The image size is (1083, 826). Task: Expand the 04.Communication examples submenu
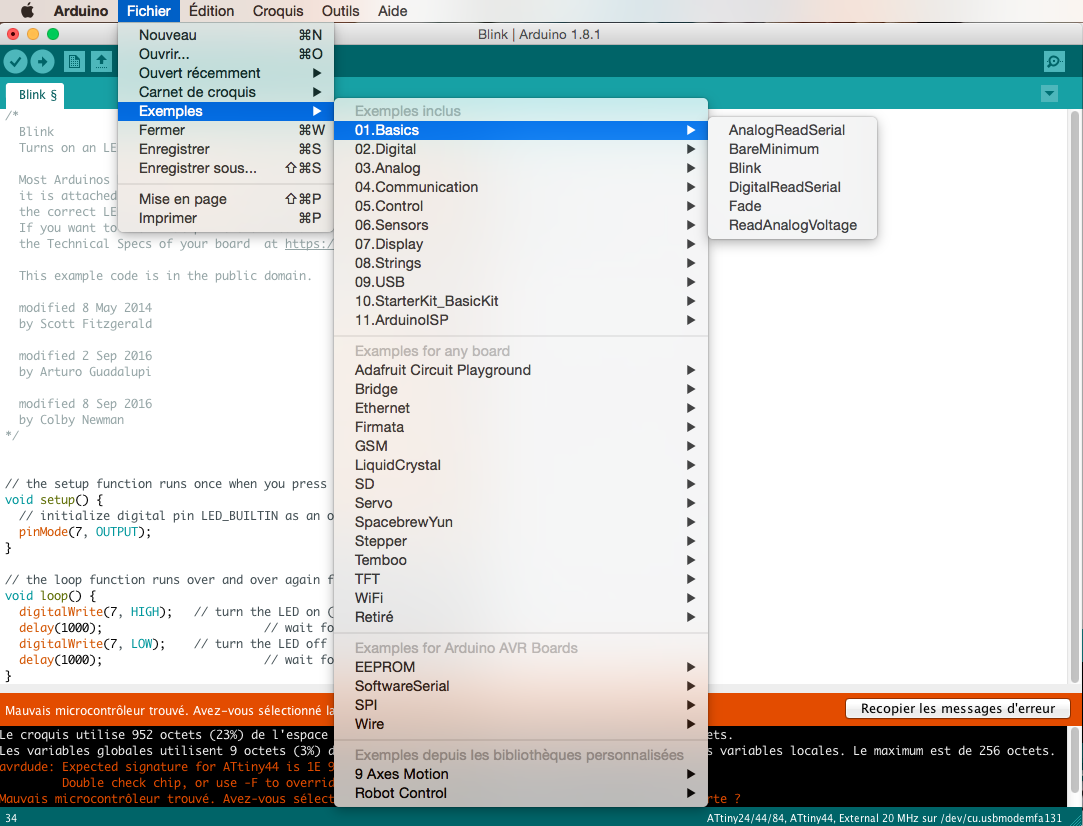[x=521, y=186]
